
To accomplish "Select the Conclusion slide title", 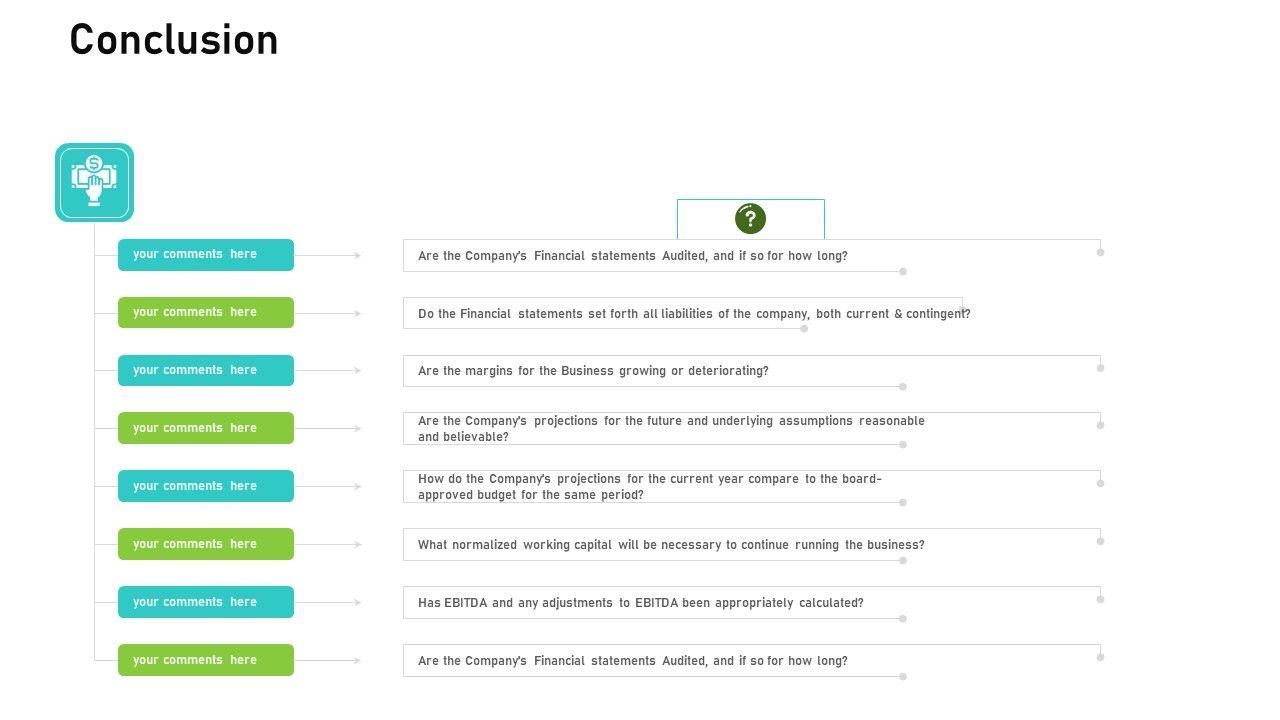I will 174,40.
